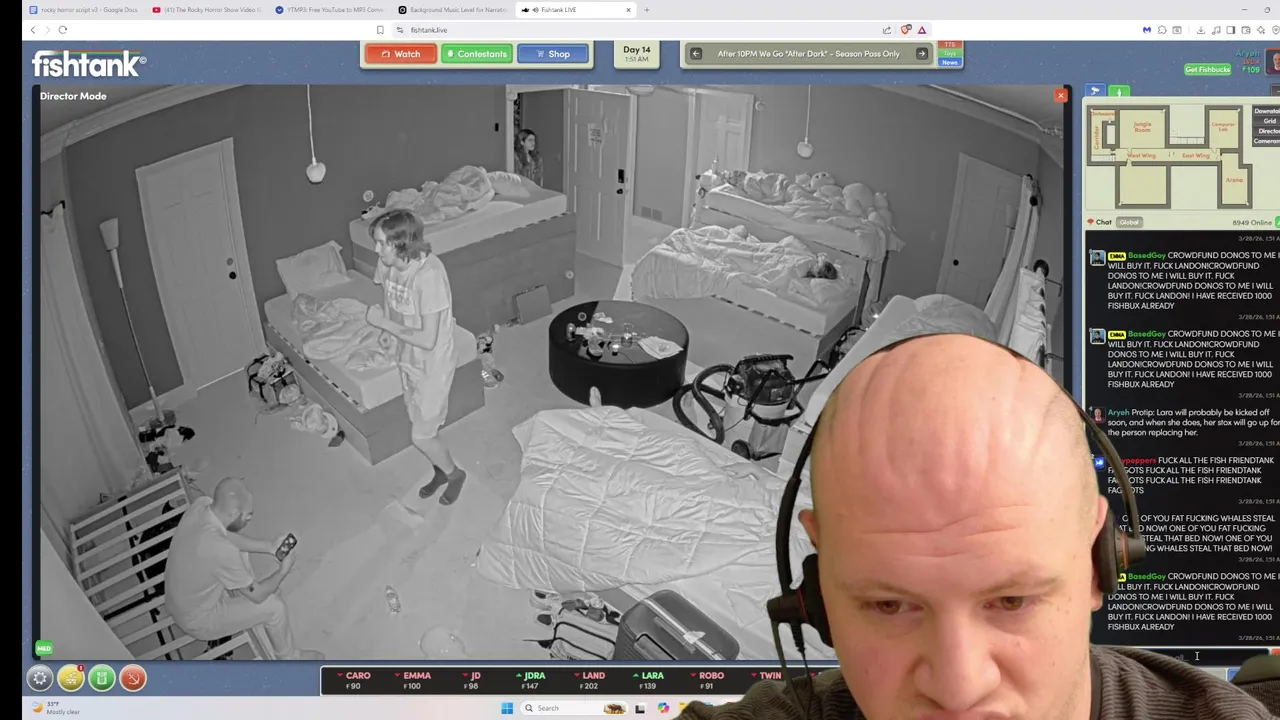This screenshot has height=720, width=1280.
Task: Select LAND in the stock ticker
Action: [590, 680]
